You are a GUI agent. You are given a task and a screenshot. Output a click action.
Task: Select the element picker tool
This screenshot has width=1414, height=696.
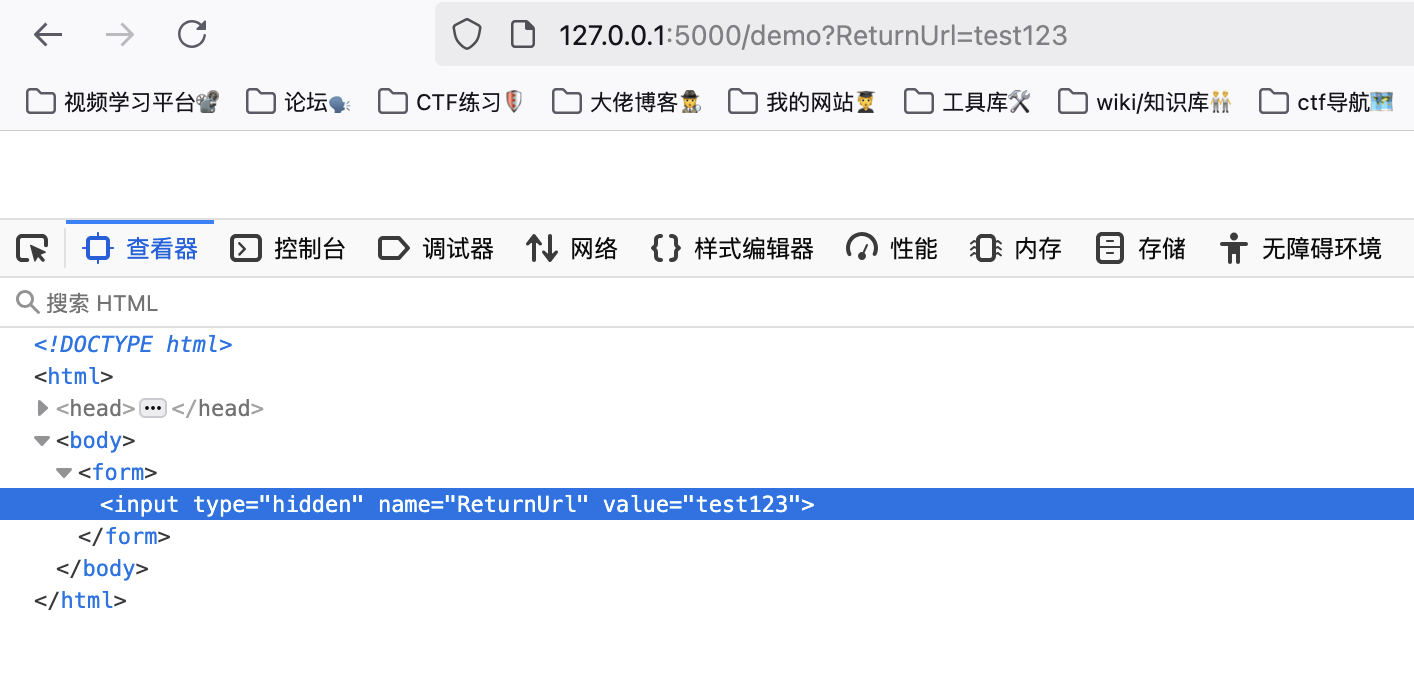31,248
